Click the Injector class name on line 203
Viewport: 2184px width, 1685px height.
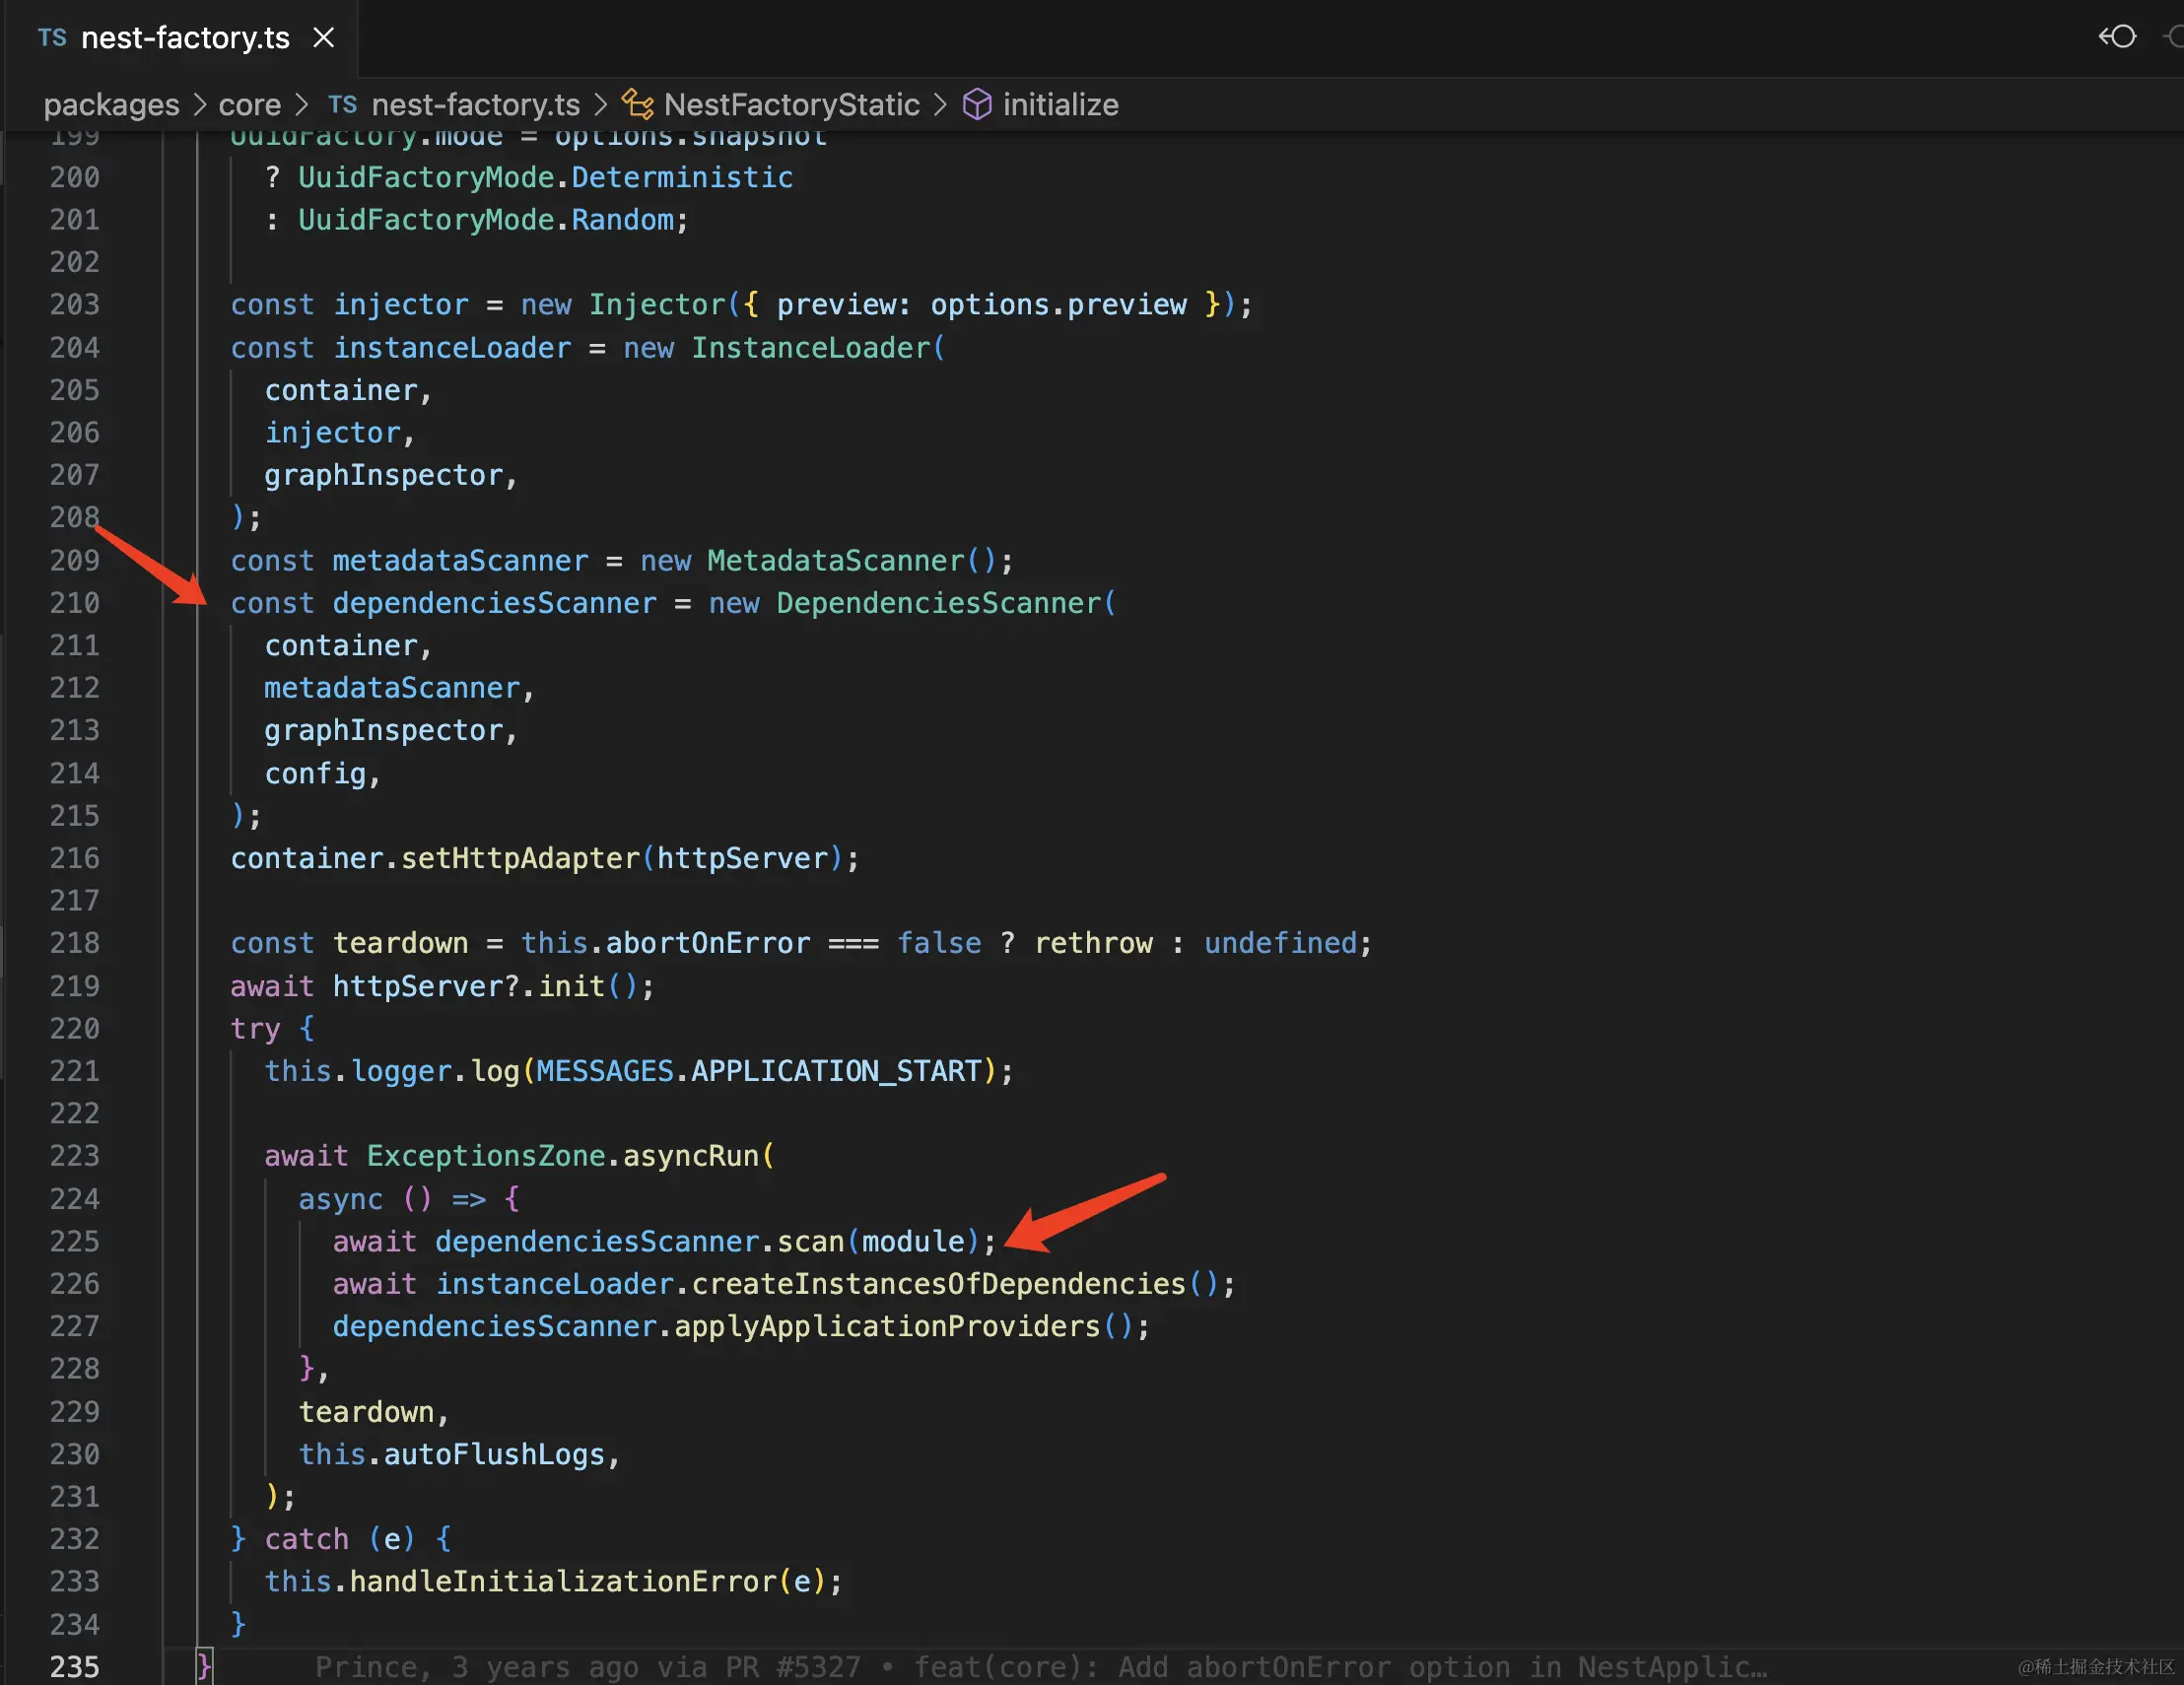(x=657, y=304)
